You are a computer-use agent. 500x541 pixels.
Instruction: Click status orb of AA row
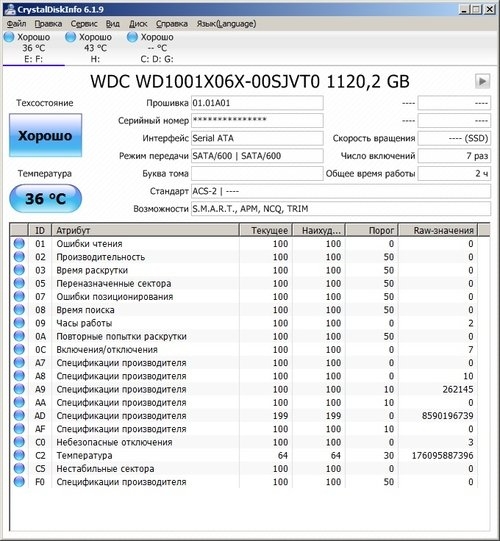(x=19, y=402)
